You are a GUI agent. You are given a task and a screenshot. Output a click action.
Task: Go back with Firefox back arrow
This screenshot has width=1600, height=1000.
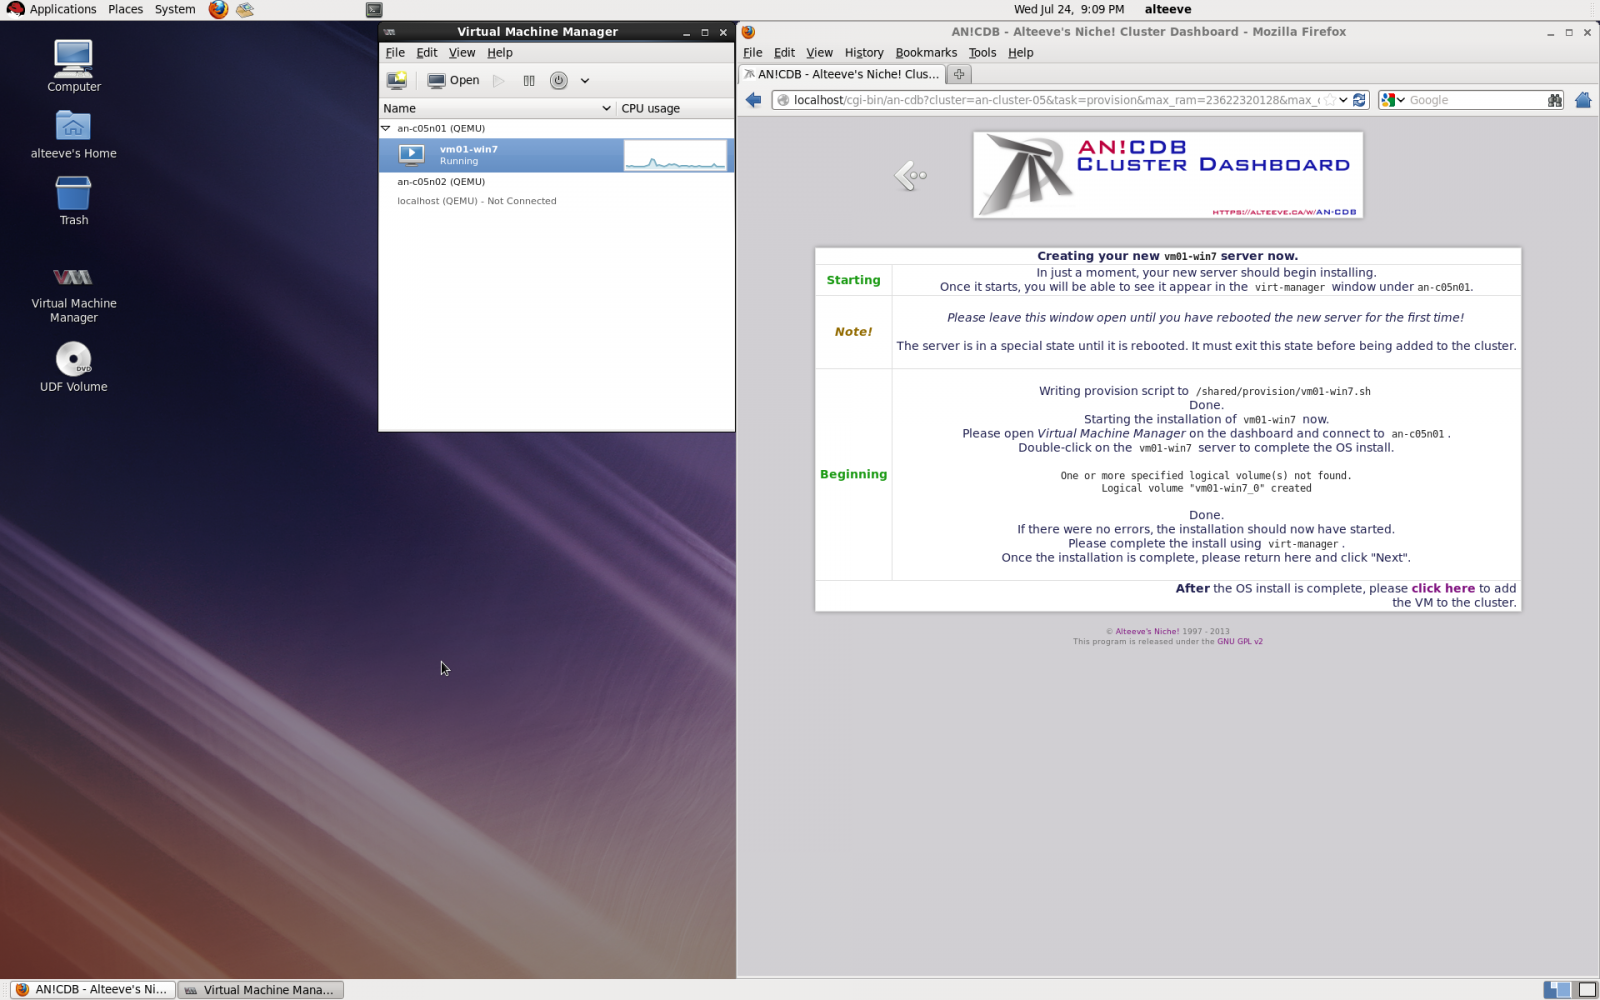coord(754,100)
